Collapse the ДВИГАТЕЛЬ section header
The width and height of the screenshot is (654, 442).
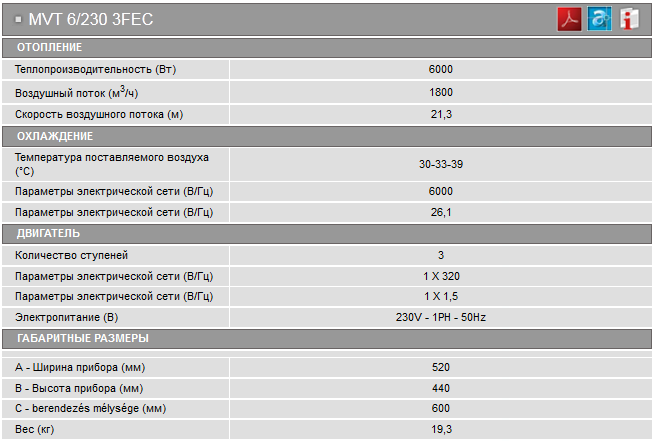tap(327, 234)
